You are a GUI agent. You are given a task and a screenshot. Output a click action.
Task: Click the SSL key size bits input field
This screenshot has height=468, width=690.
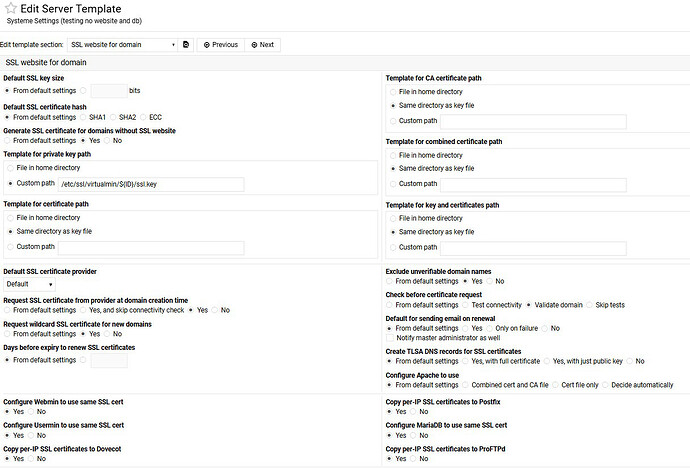pyautogui.click(x=107, y=90)
